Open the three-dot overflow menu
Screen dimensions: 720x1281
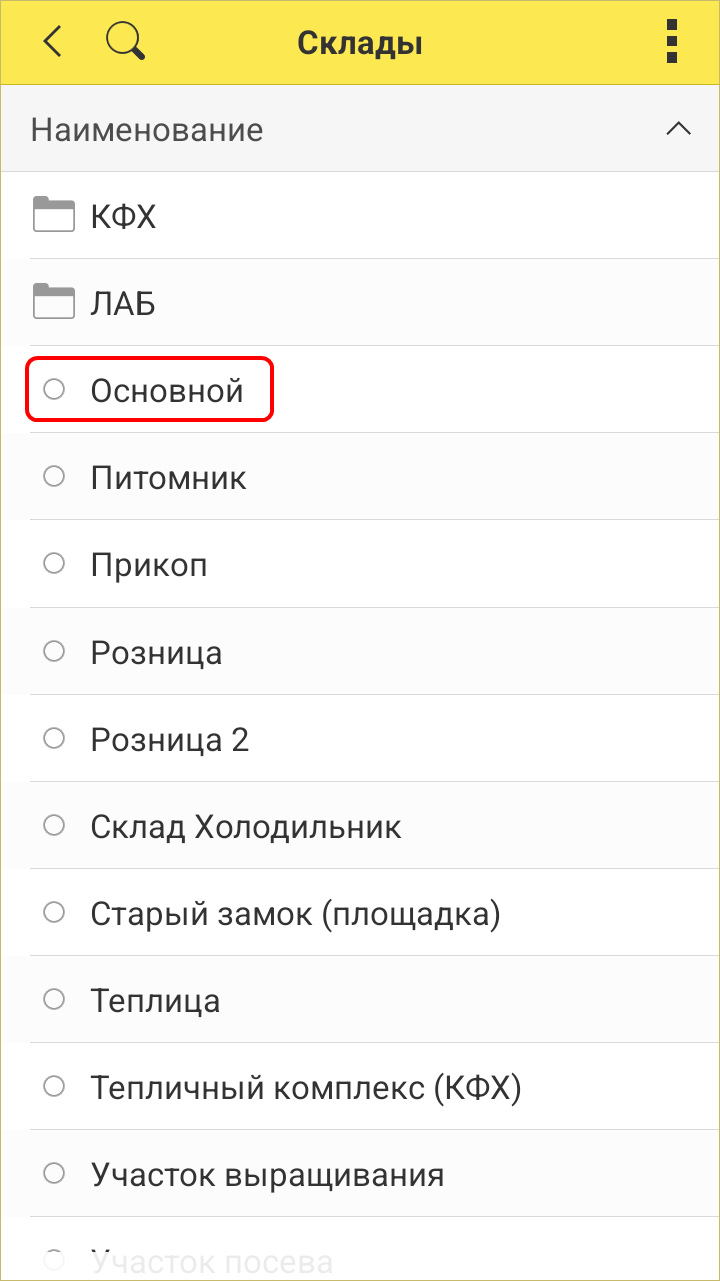coord(671,42)
